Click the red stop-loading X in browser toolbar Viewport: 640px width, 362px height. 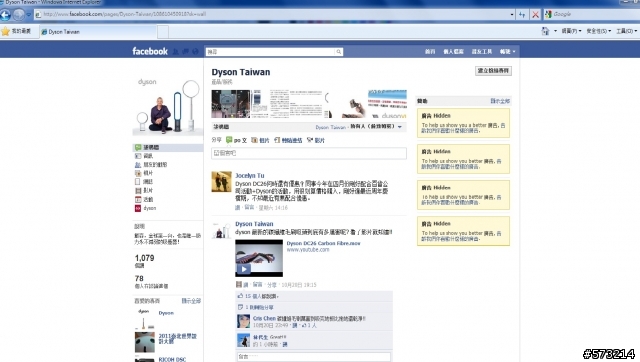(x=535, y=15)
